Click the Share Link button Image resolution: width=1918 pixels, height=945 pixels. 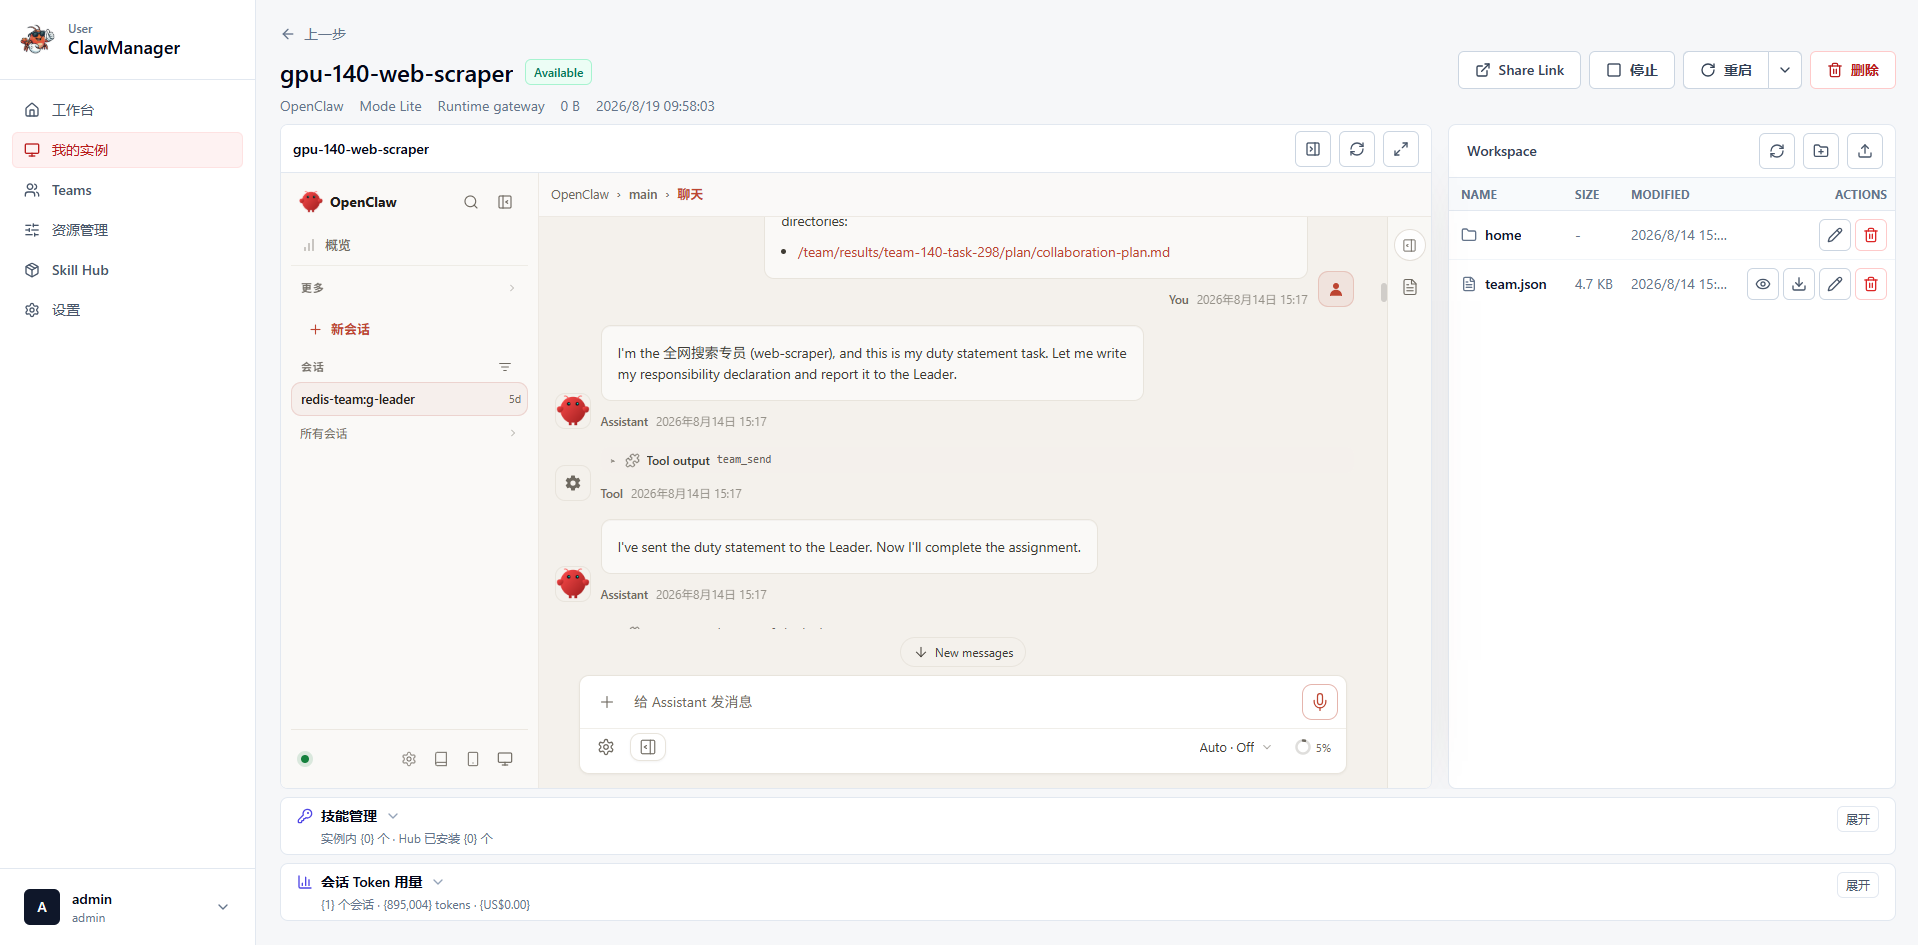[x=1519, y=70]
